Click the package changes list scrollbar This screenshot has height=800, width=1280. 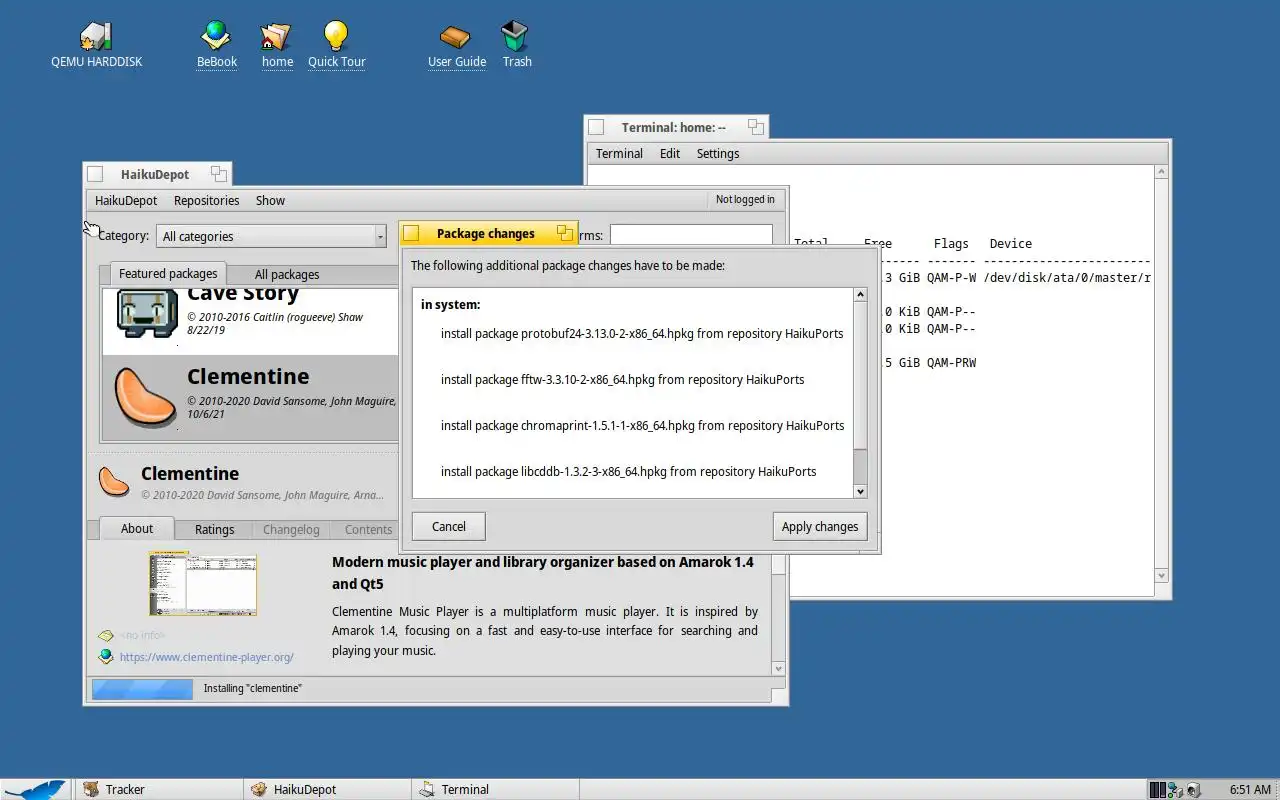860,392
